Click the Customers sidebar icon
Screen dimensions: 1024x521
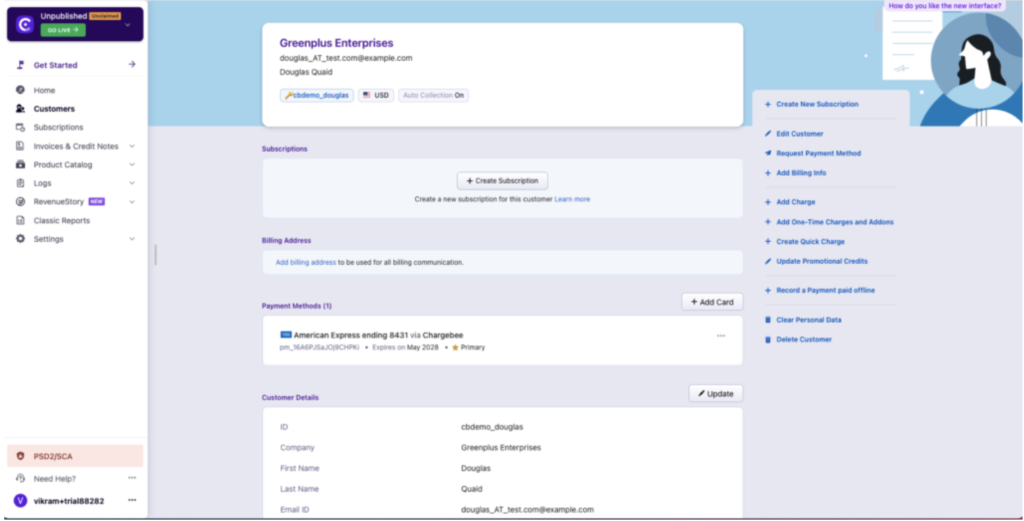(20, 109)
